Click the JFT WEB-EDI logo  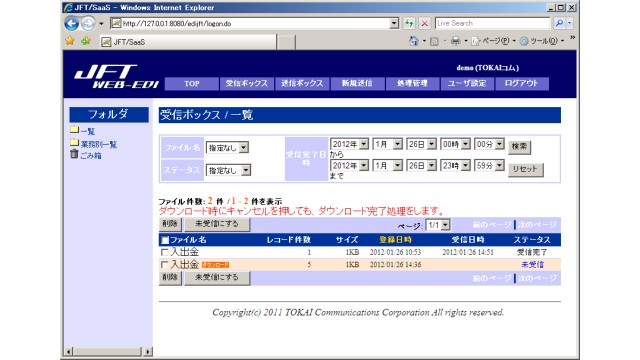click(x=116, y=76)
